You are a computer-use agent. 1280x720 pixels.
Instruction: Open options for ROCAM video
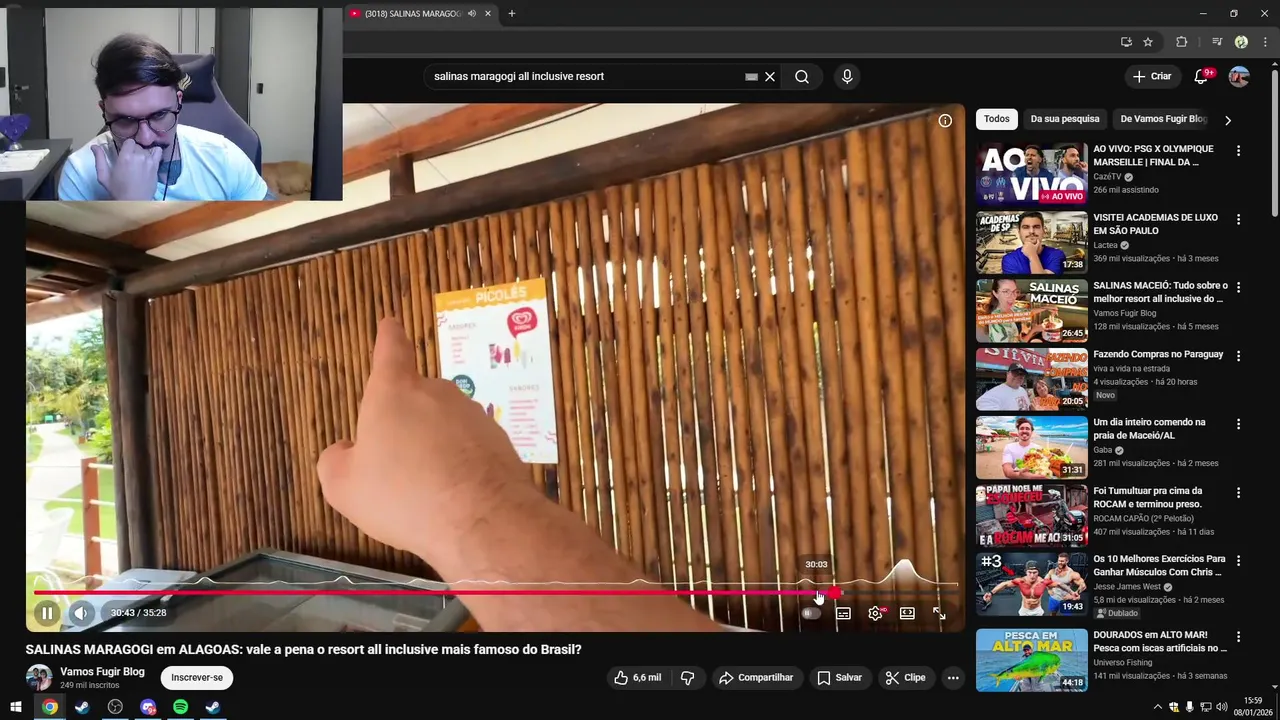point(1238,493)
